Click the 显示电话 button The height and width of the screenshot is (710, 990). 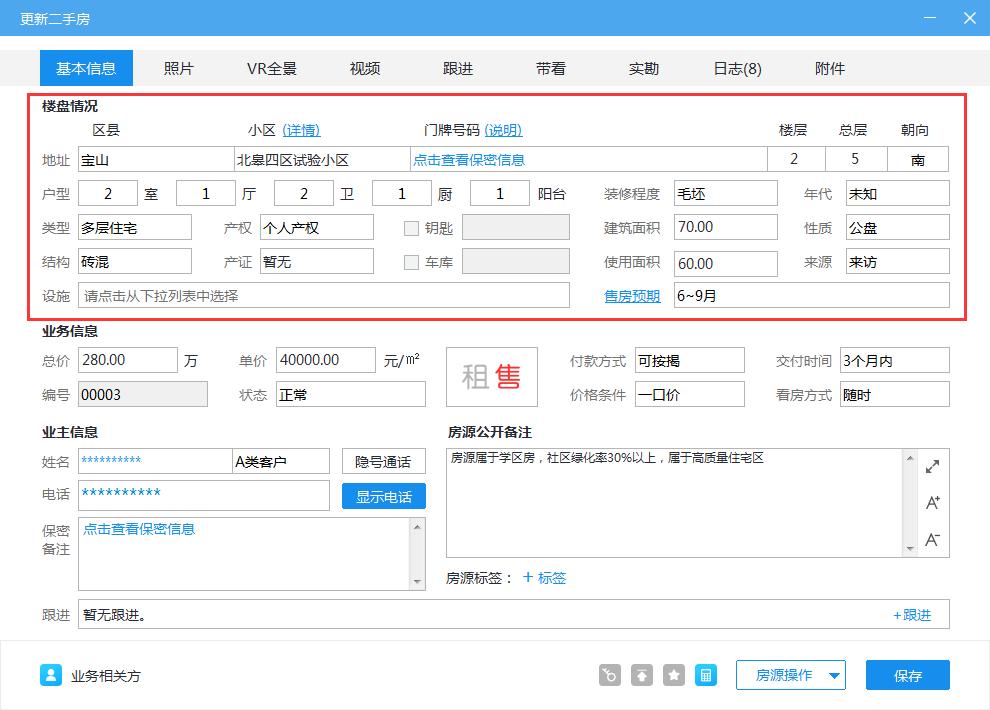pos(384,495)
